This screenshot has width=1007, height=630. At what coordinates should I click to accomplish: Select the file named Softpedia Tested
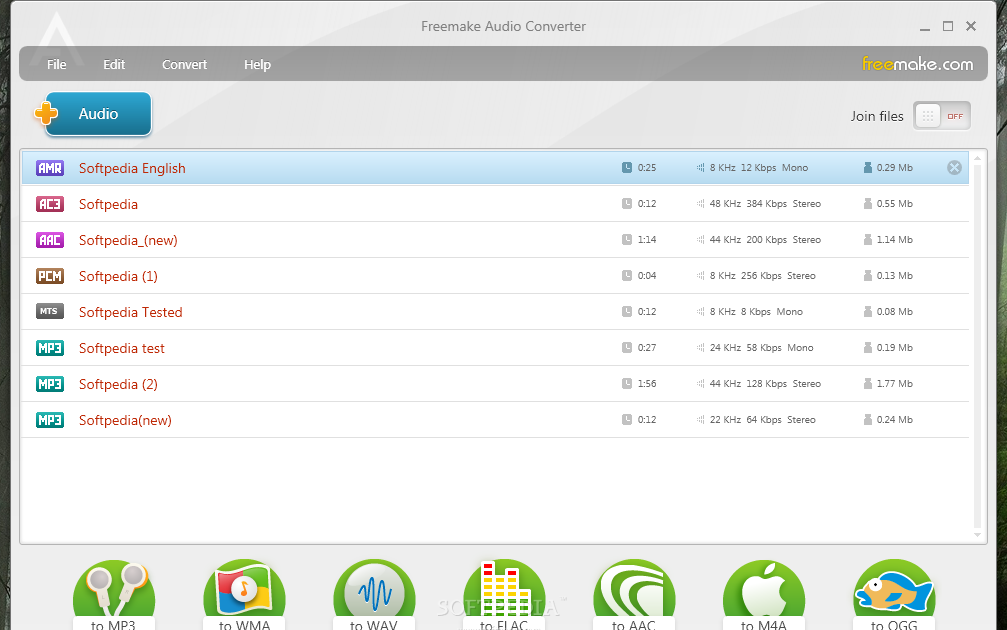(x=131, y=312)
